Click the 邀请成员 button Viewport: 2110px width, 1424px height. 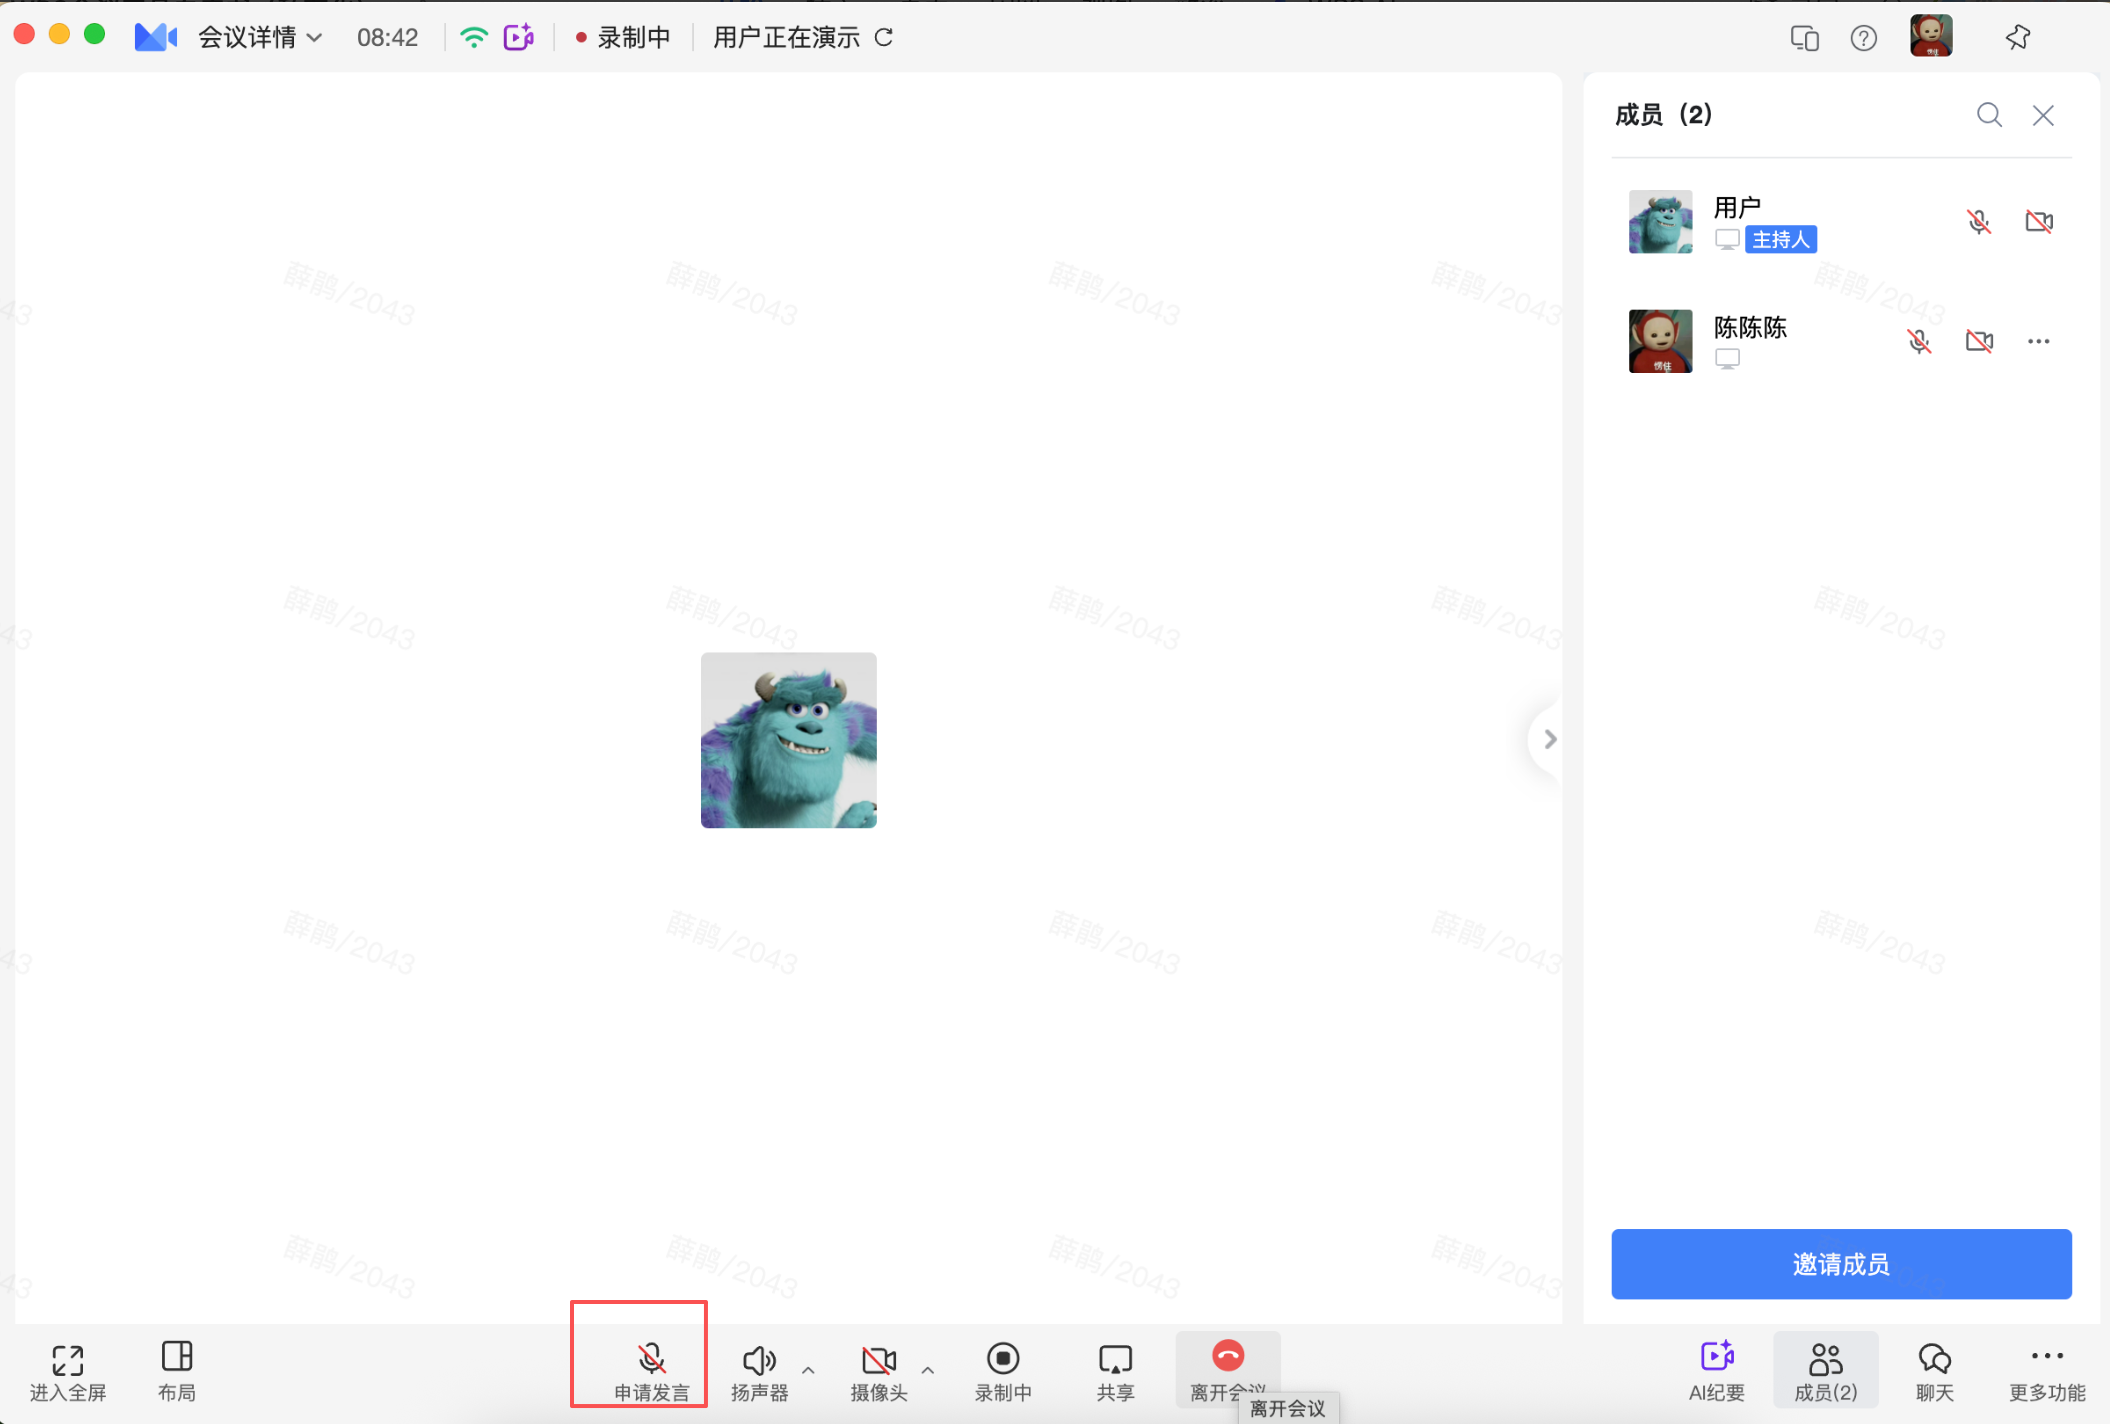(1841, 1264)
